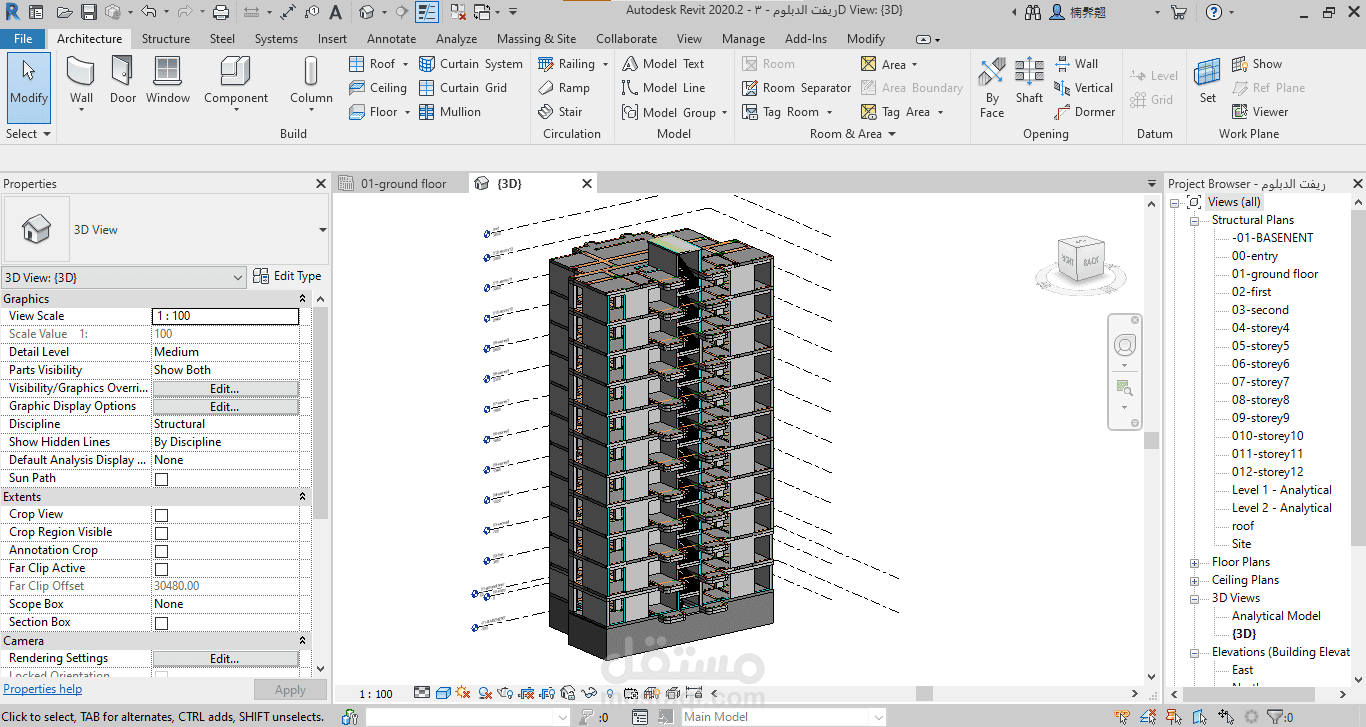
Task: Select the Model Text tool
Action: pos(663,64)
